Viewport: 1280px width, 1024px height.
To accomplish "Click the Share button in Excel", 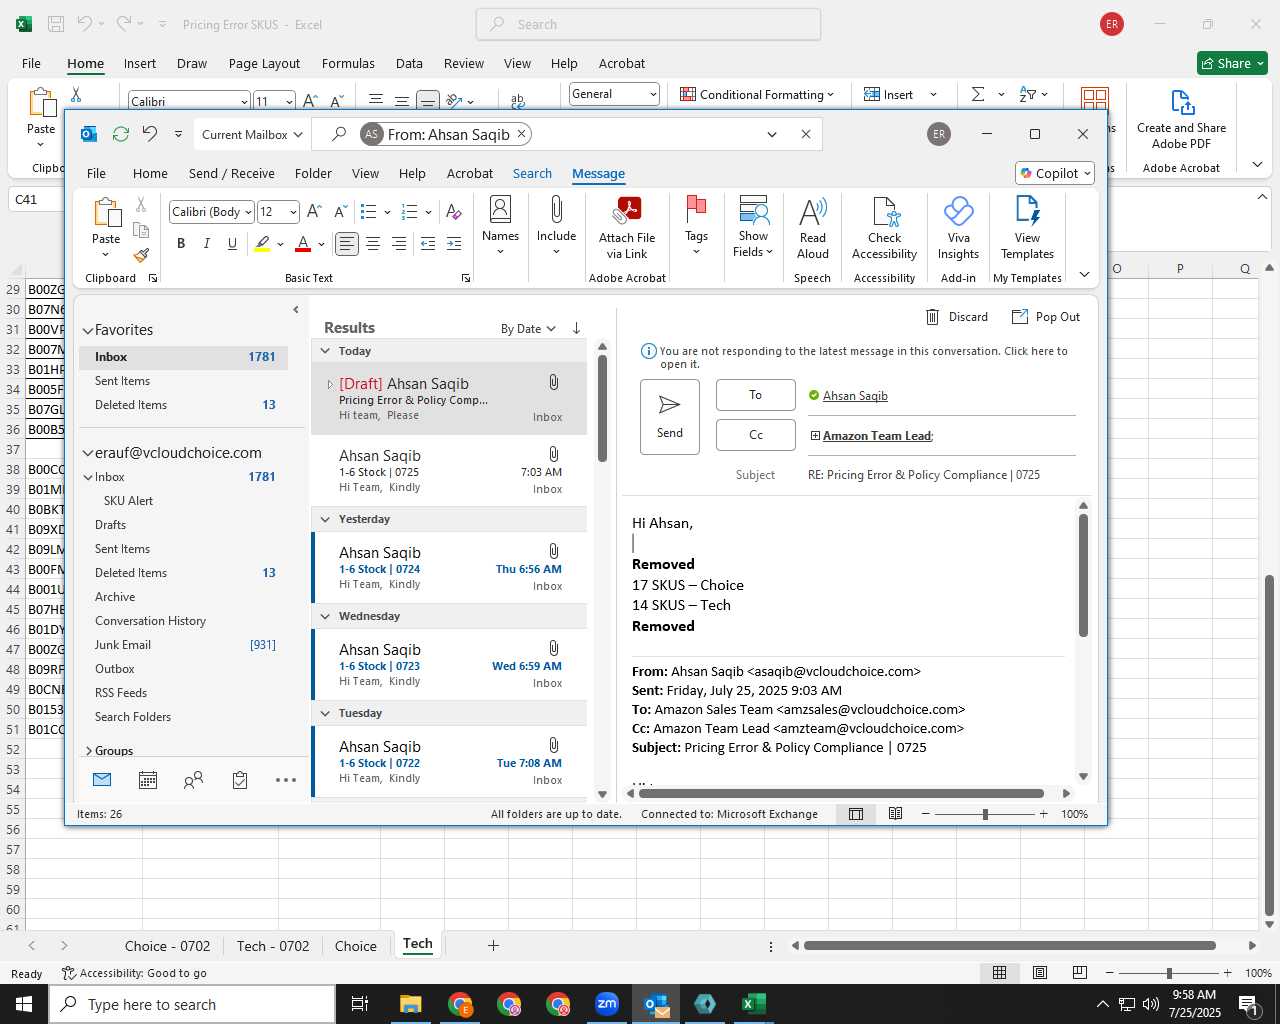I will pyautogui.click(x=1233, y=63).
